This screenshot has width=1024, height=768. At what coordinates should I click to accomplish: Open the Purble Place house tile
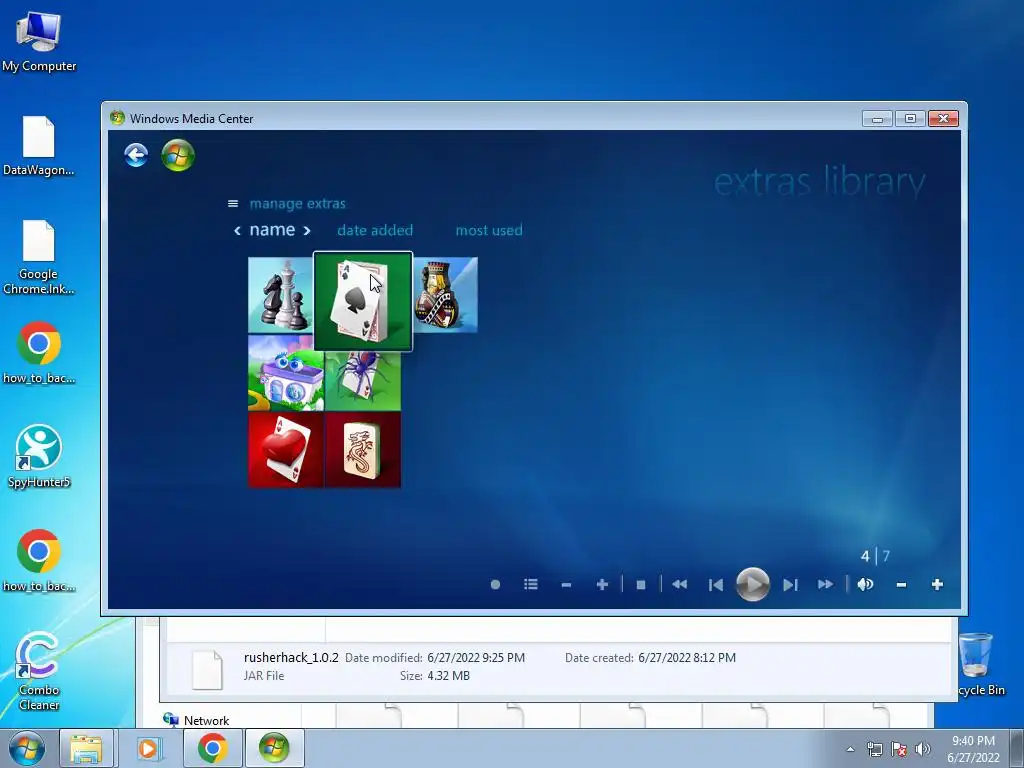(285, 373)
